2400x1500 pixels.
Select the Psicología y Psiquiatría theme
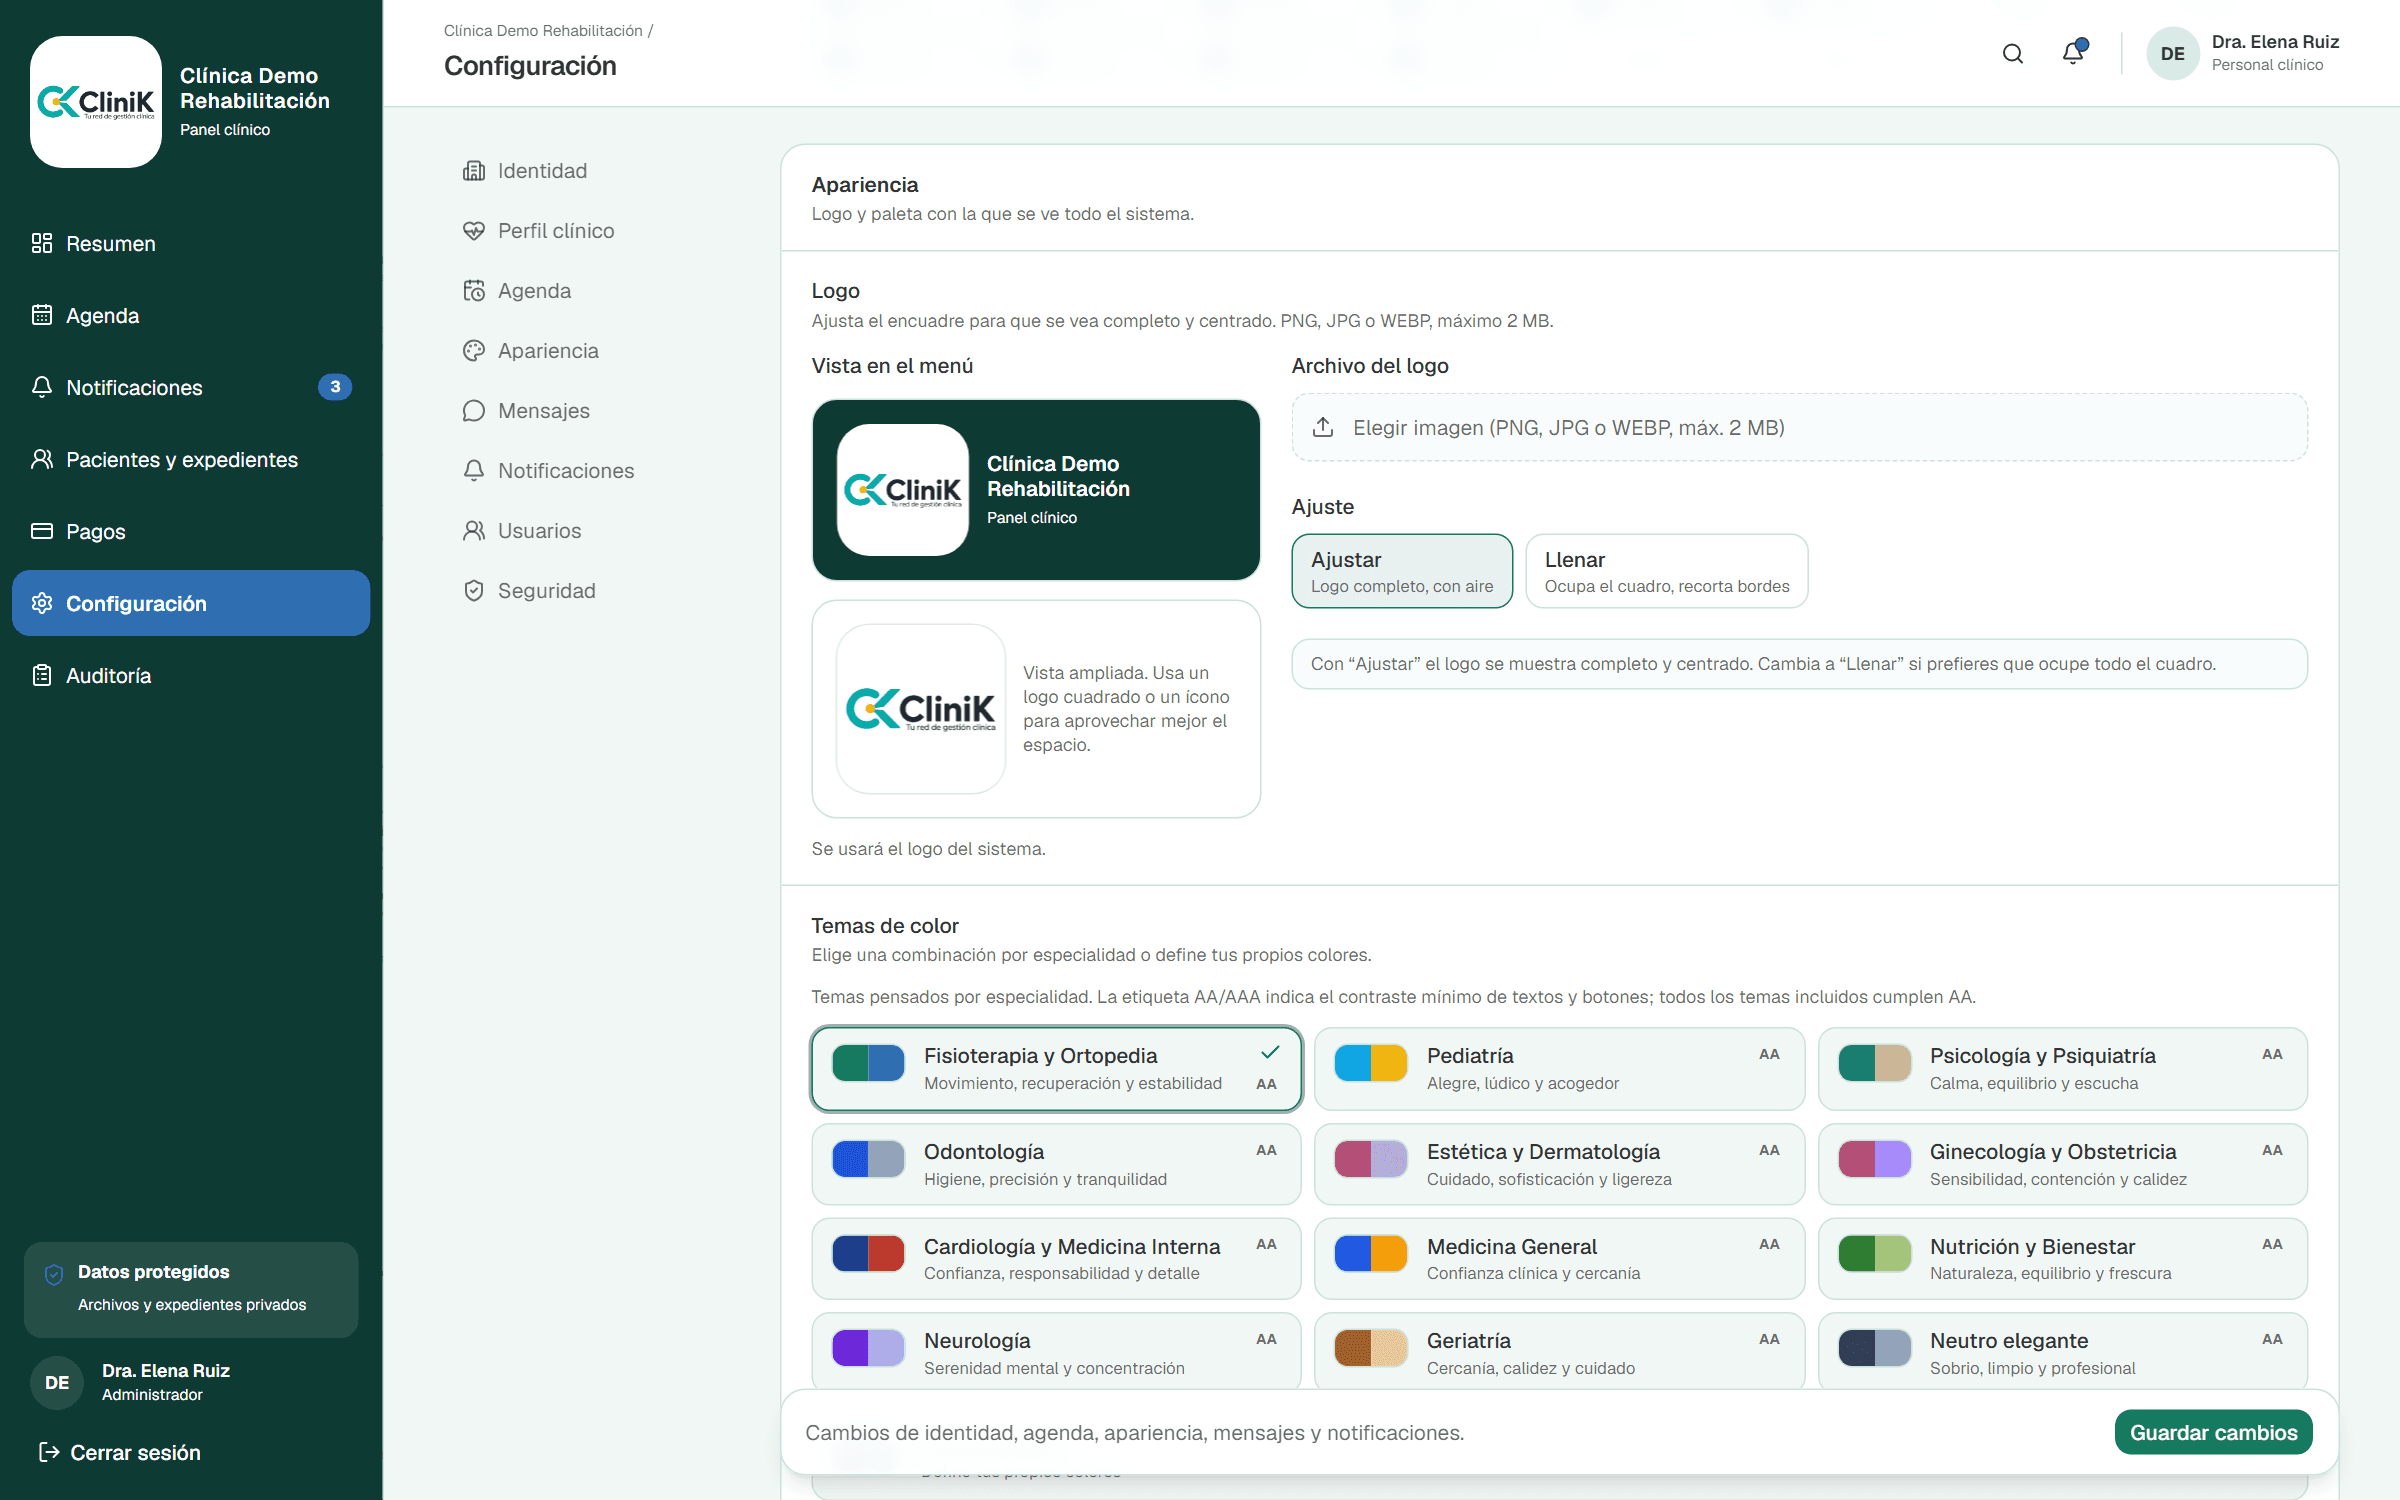[2062, 1069]
